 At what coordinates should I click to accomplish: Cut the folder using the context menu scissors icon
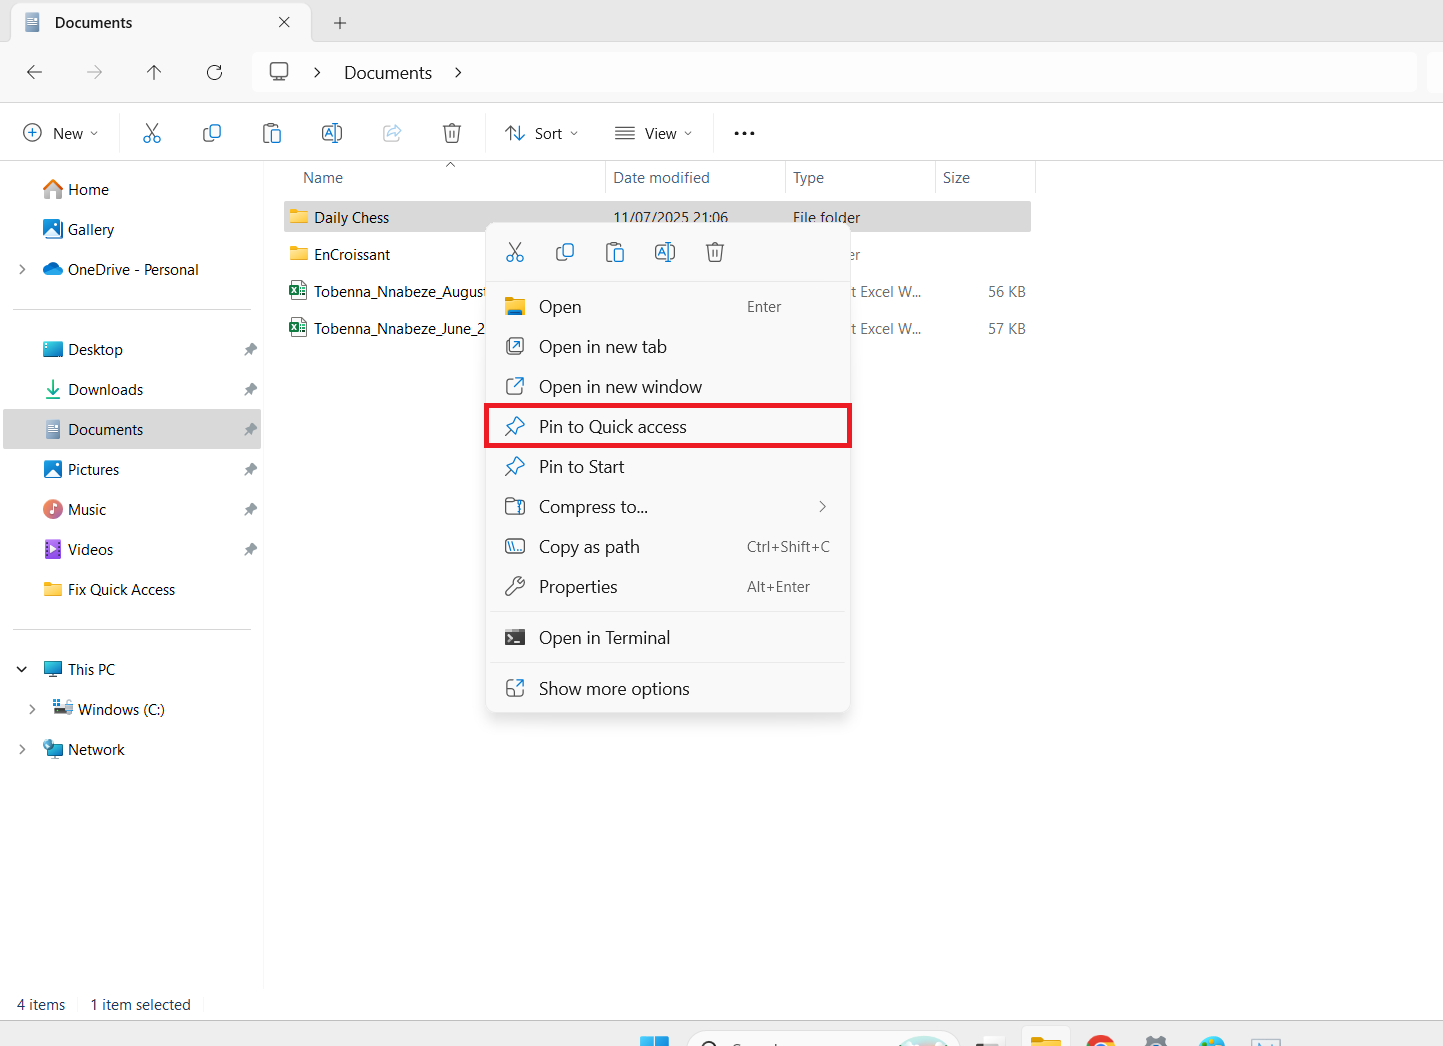515,251
